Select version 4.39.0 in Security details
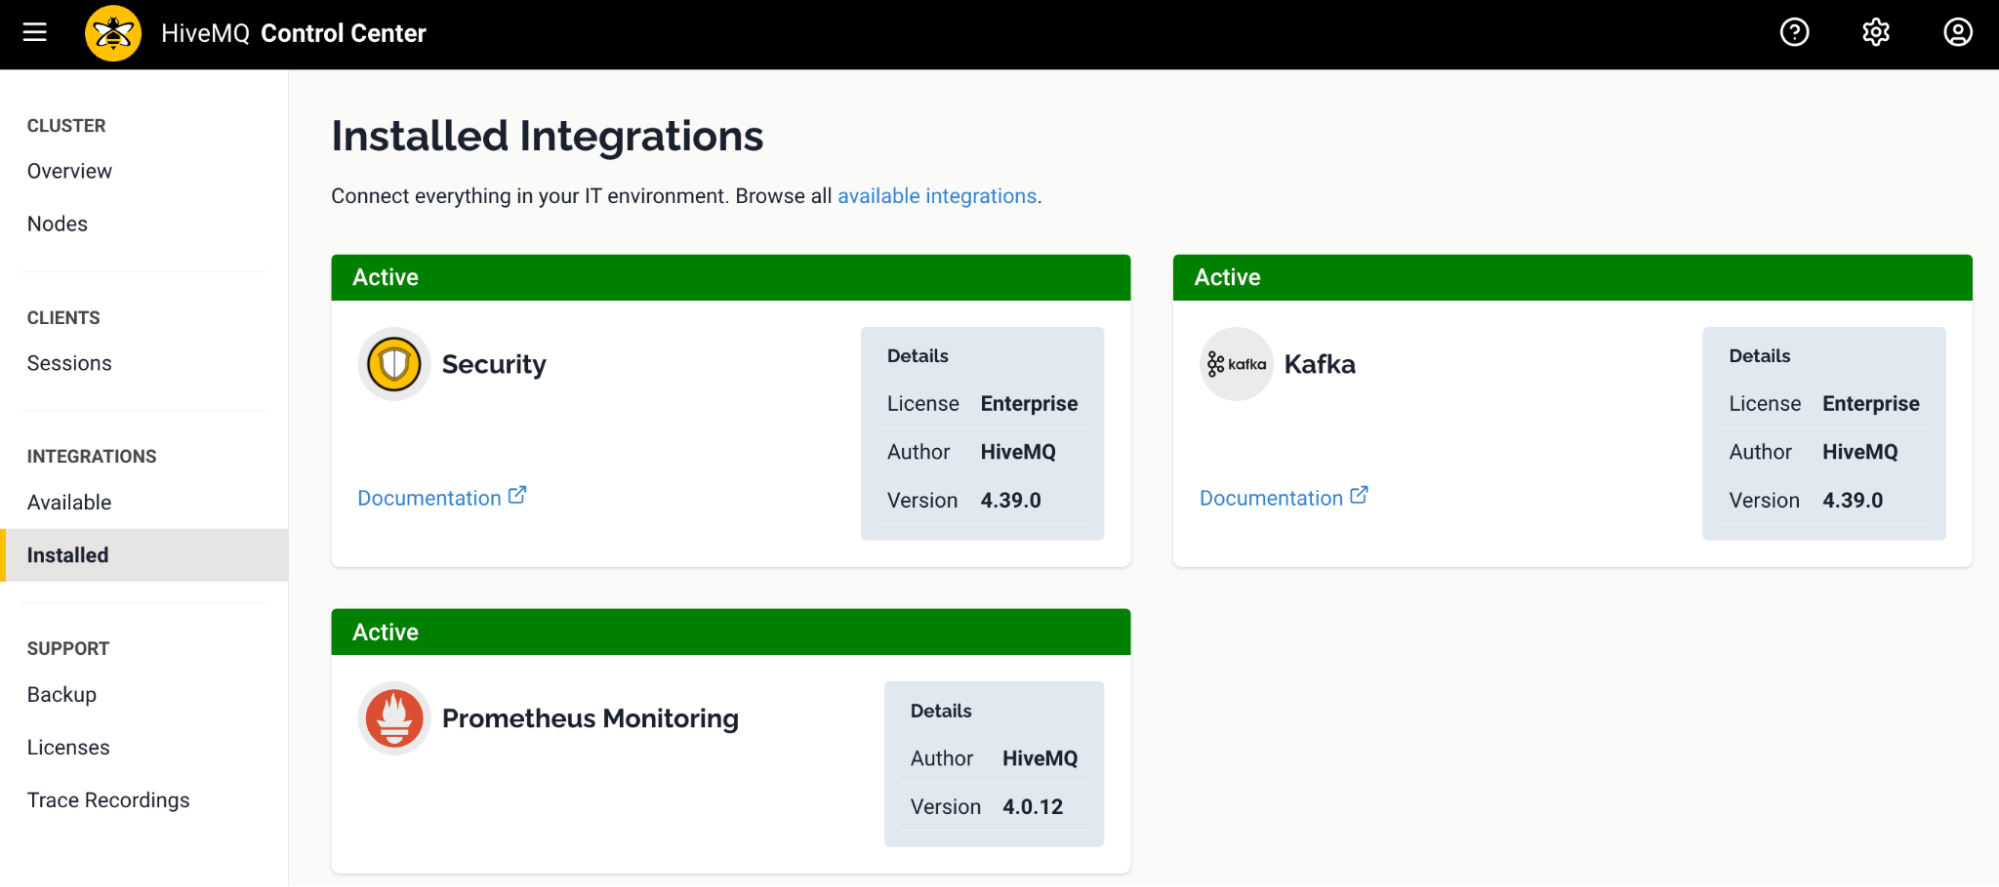 tap(1011, 500)
